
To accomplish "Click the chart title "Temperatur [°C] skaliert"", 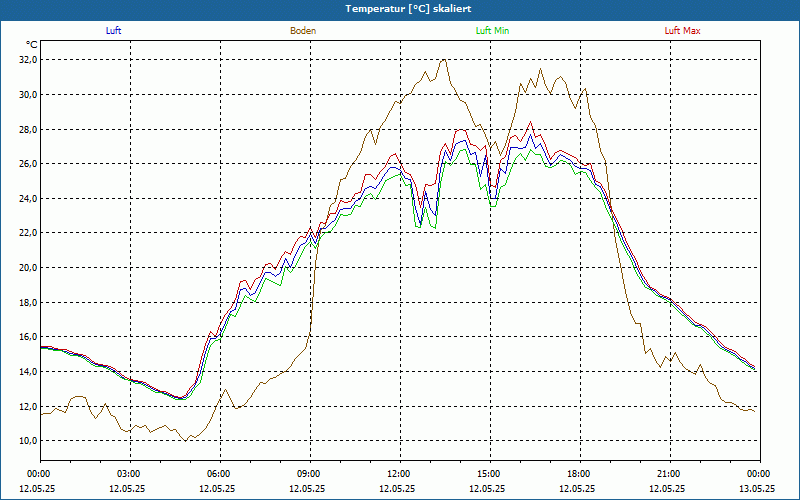I will click(408, 9).
